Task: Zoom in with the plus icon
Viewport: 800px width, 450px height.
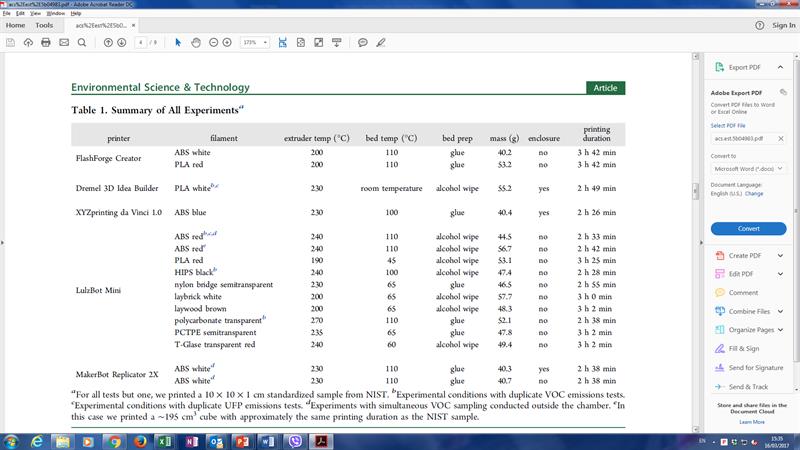Action: click(227, 43)
